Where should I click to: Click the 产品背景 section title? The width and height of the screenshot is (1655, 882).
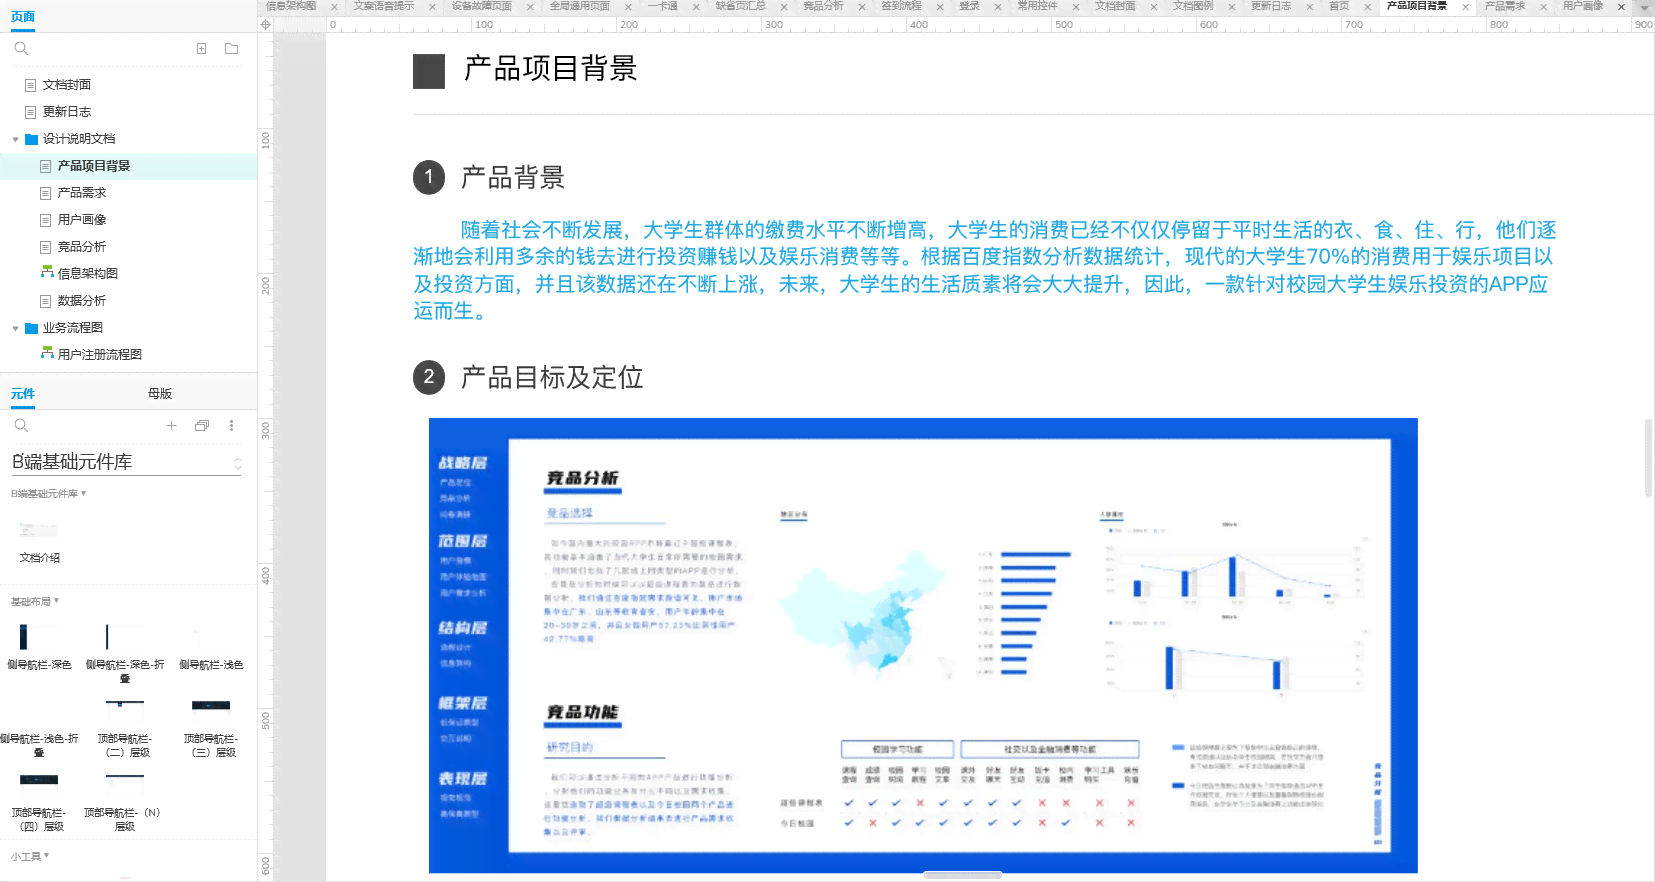(513, 178)
